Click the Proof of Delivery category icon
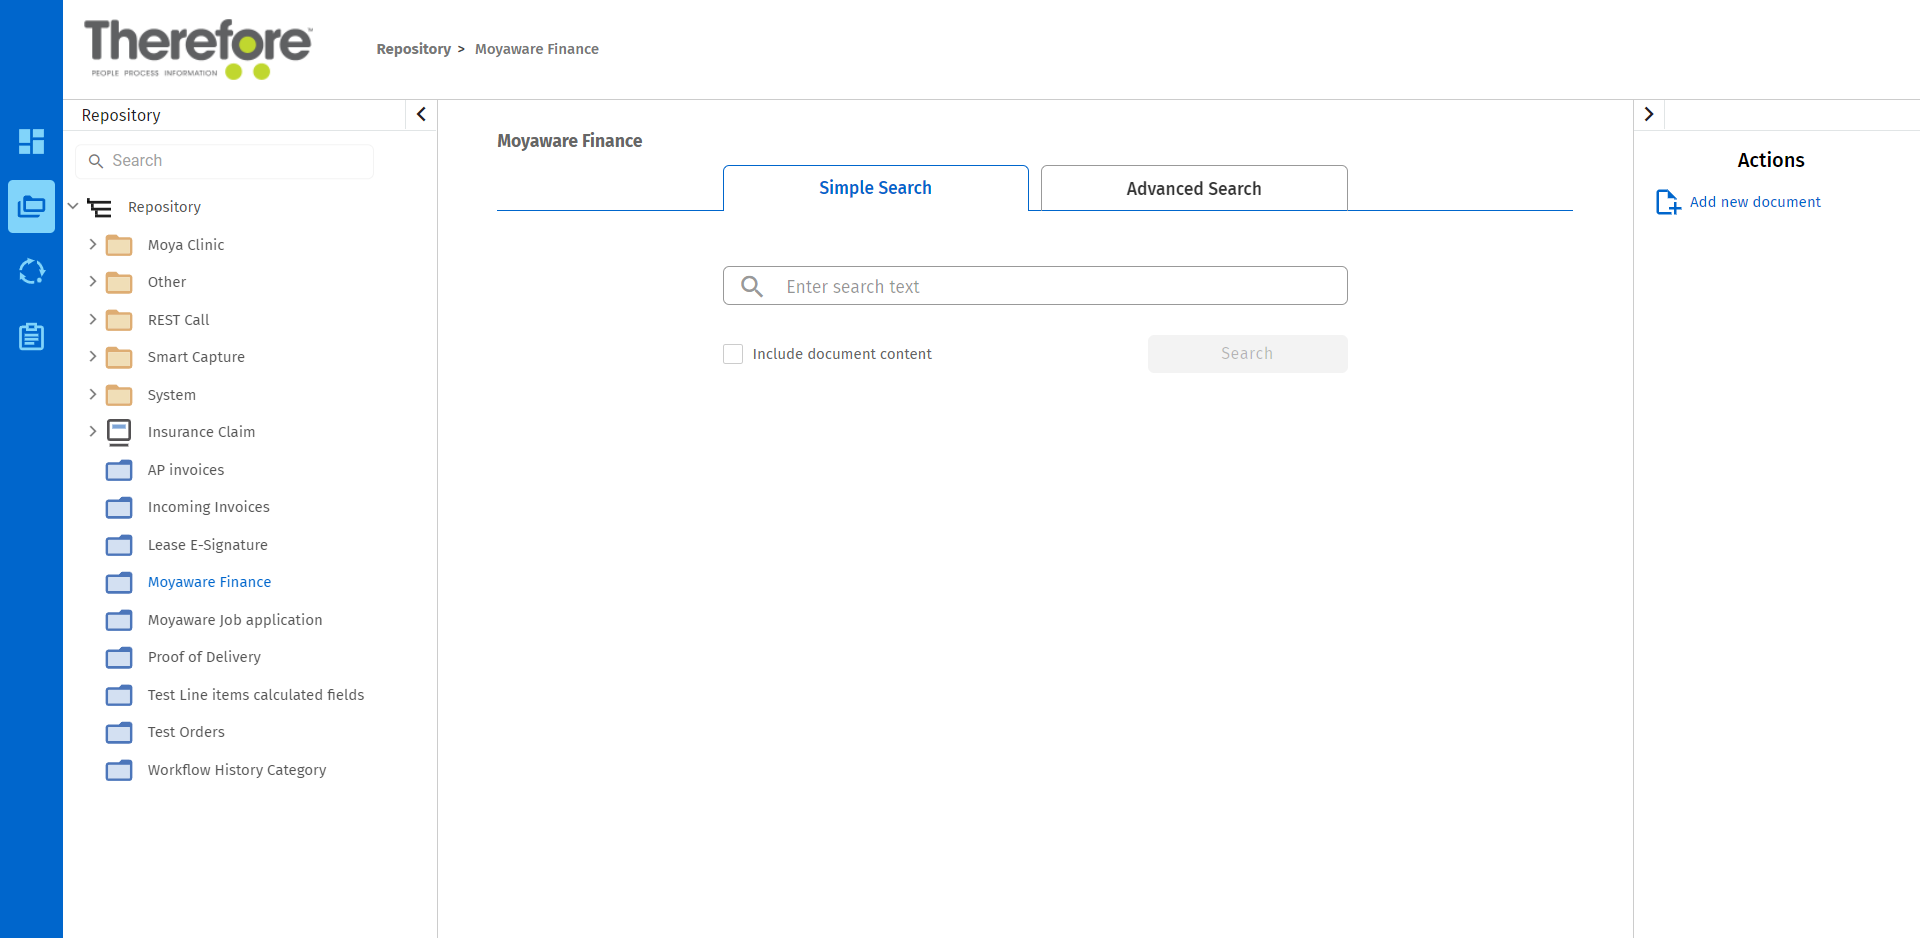1920x938 pixels. point(119,657)
